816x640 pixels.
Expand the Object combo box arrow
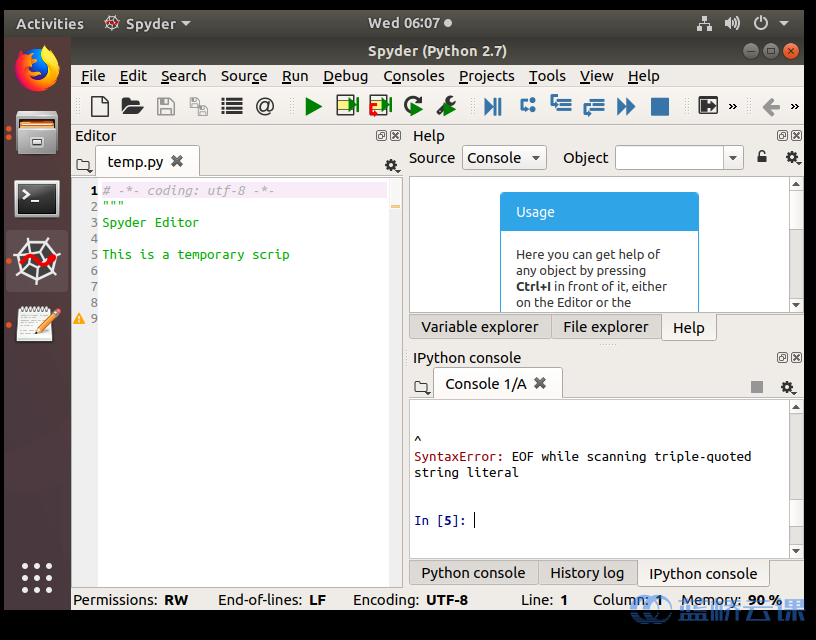733,158
